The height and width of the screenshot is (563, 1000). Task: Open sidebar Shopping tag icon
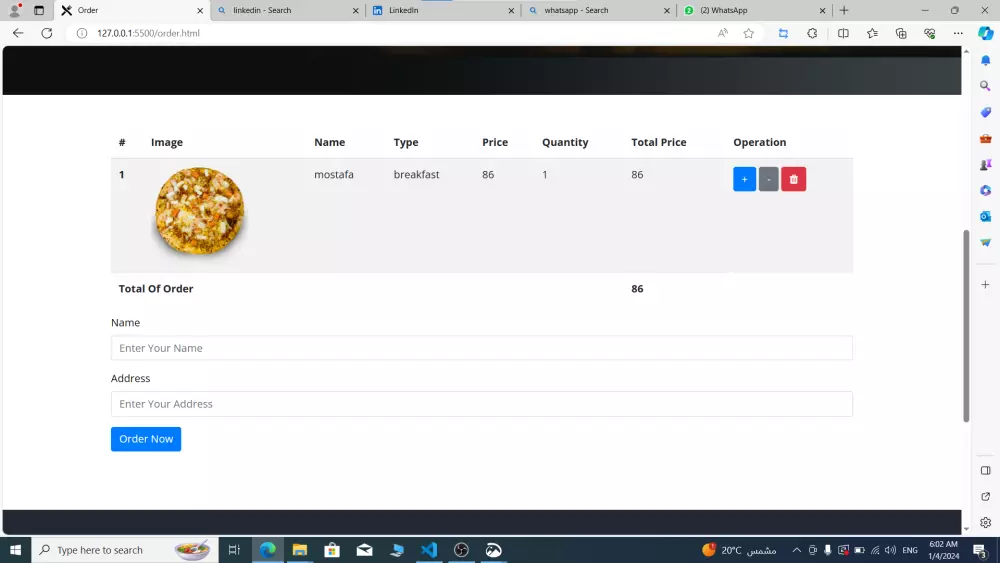pyautogui.click(x=985, y=112)
